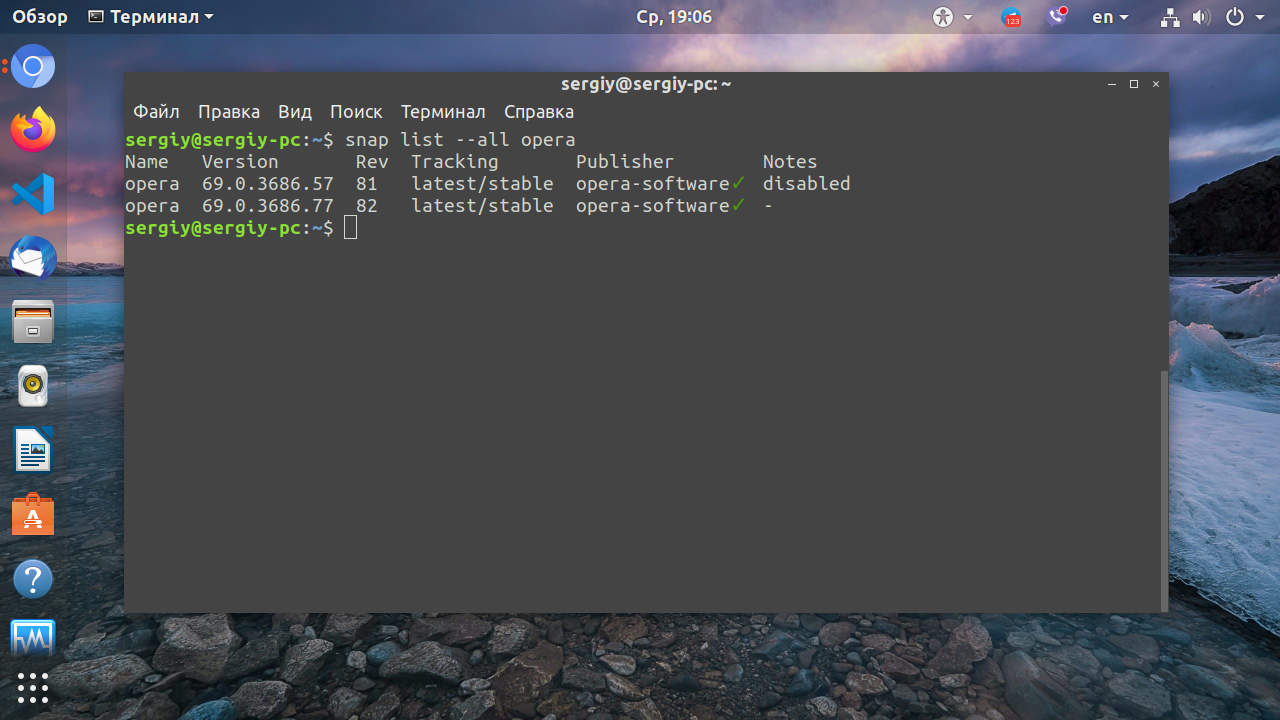This screenshot has height=720, width=1280.
Task: Click the volume speaker icon
Action: click(x=1201, y=17)
